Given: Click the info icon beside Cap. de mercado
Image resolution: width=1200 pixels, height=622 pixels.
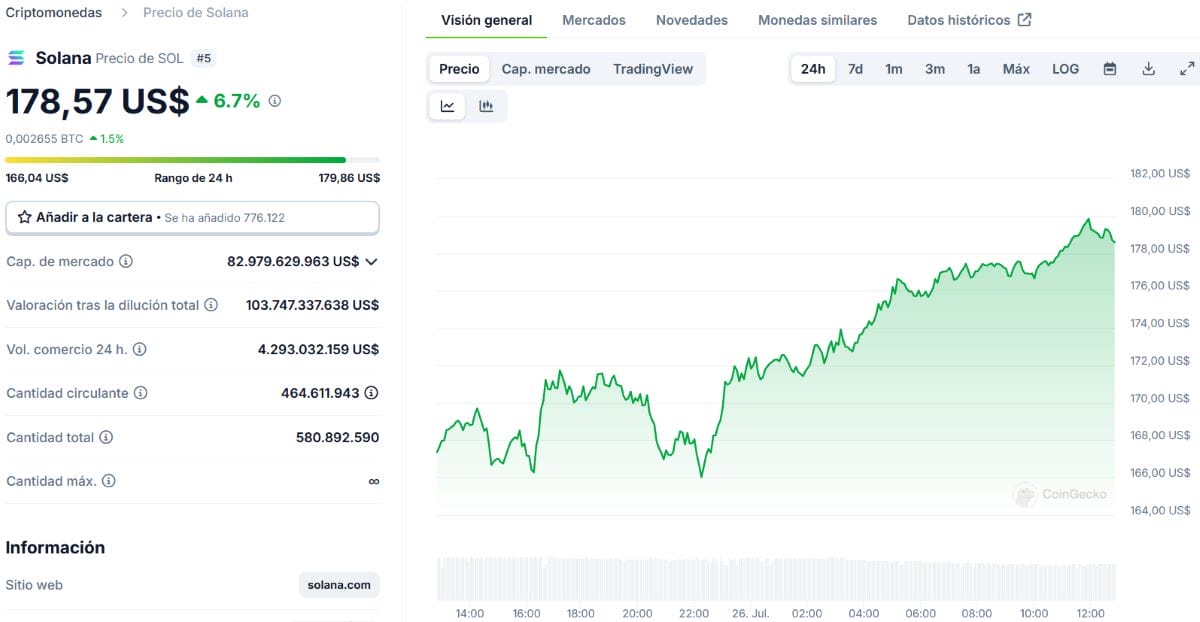Looking at the screenshot, I should point(126,261).
